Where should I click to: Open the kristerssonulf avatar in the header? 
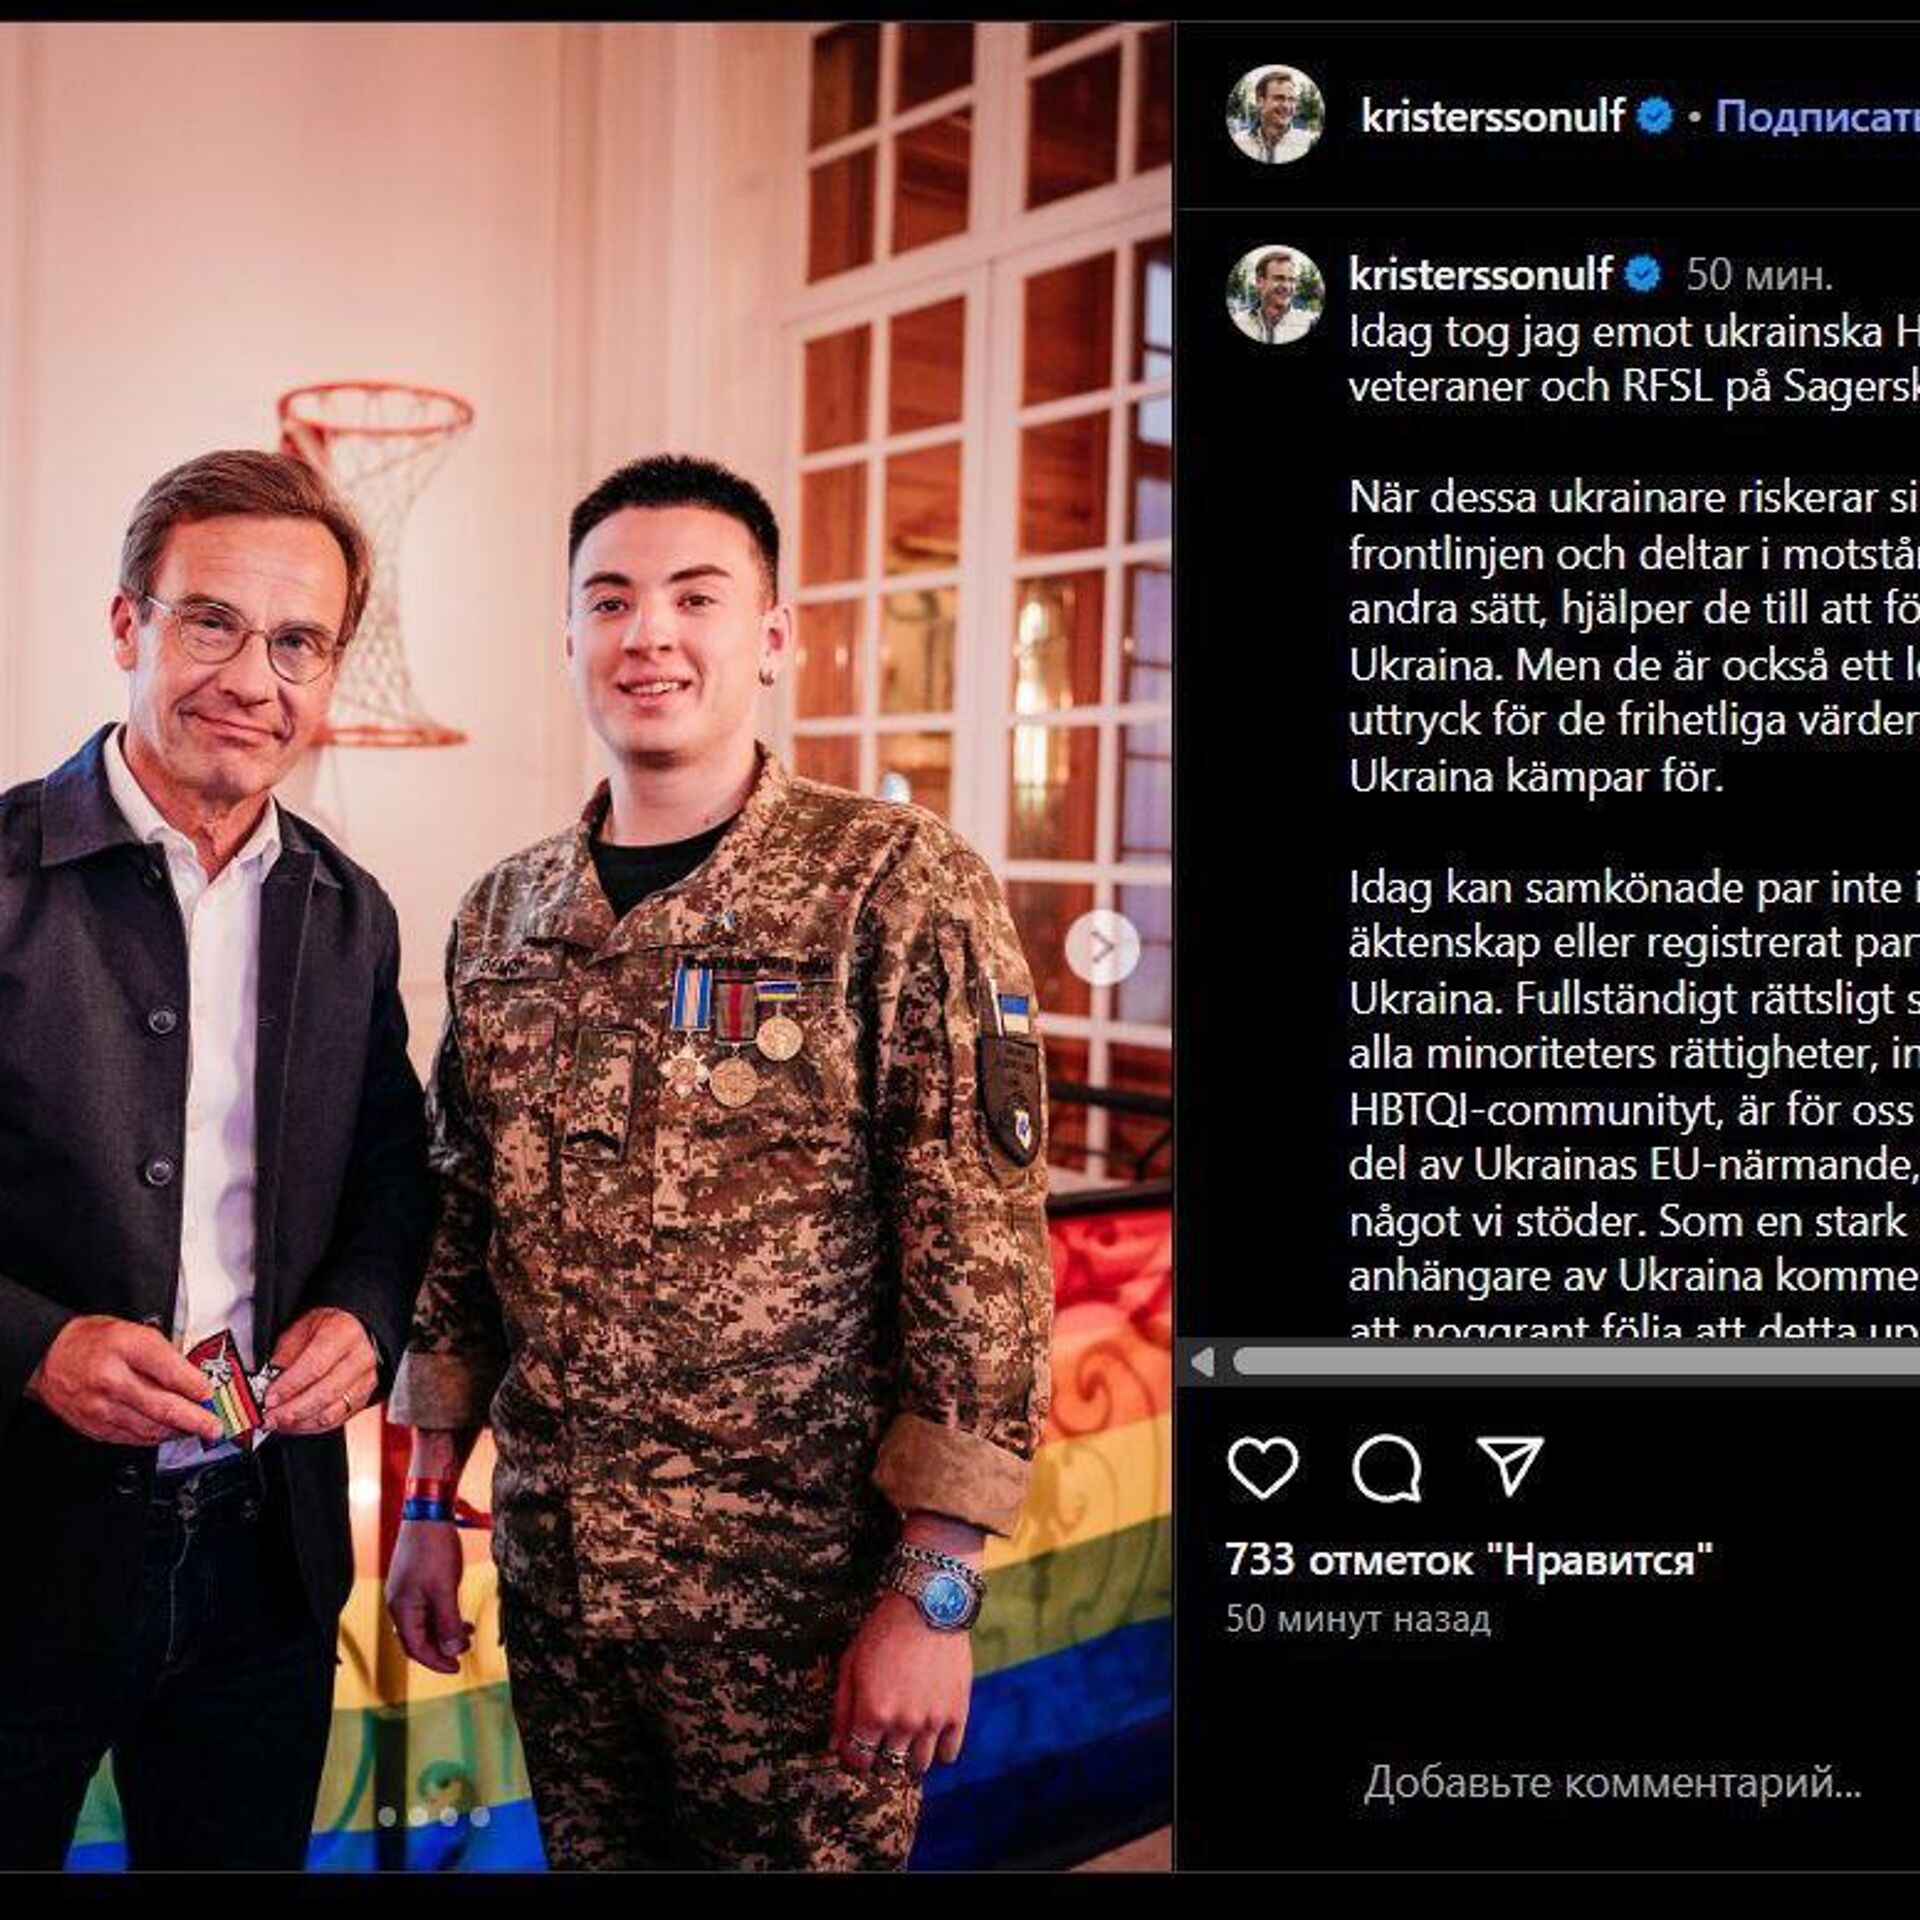(x=1275, y=114)
